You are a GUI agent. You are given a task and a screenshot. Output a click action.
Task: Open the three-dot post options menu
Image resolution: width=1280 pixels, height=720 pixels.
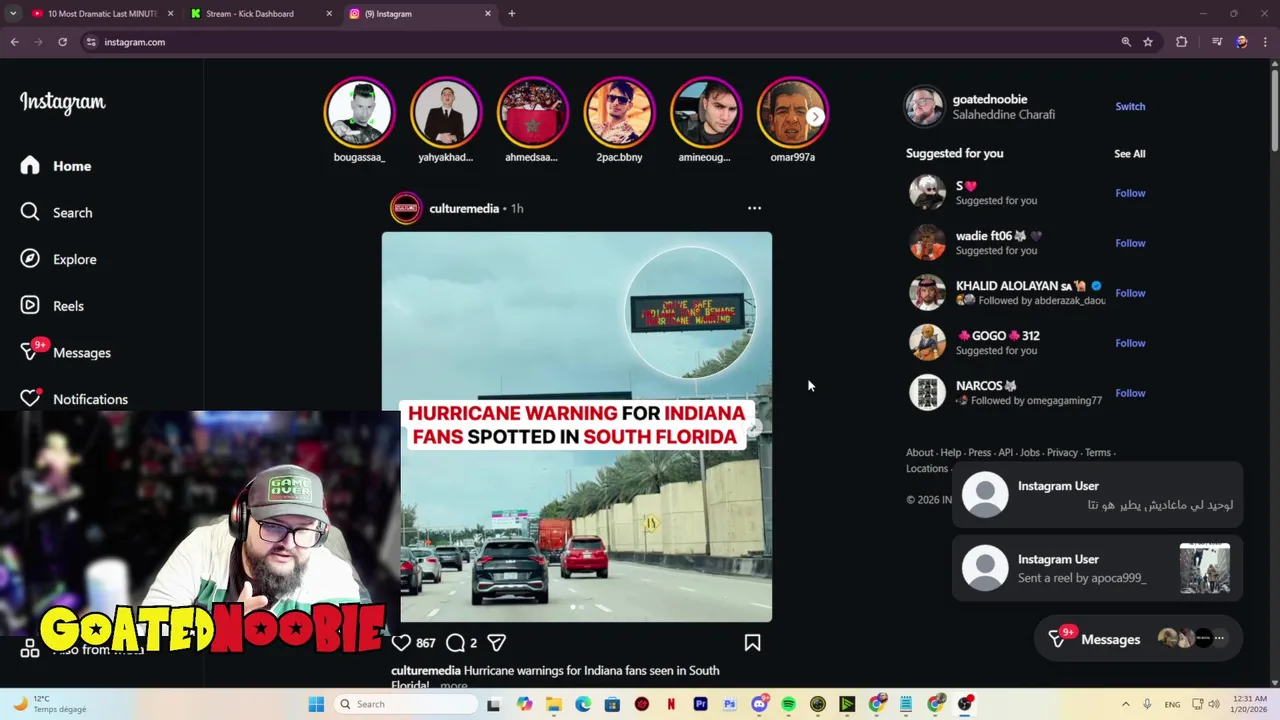[754, 208]
